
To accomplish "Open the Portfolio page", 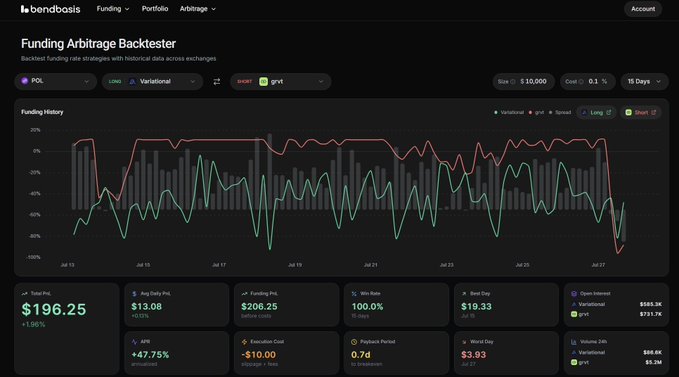I will pyautogui.click(x=155, y=9).
